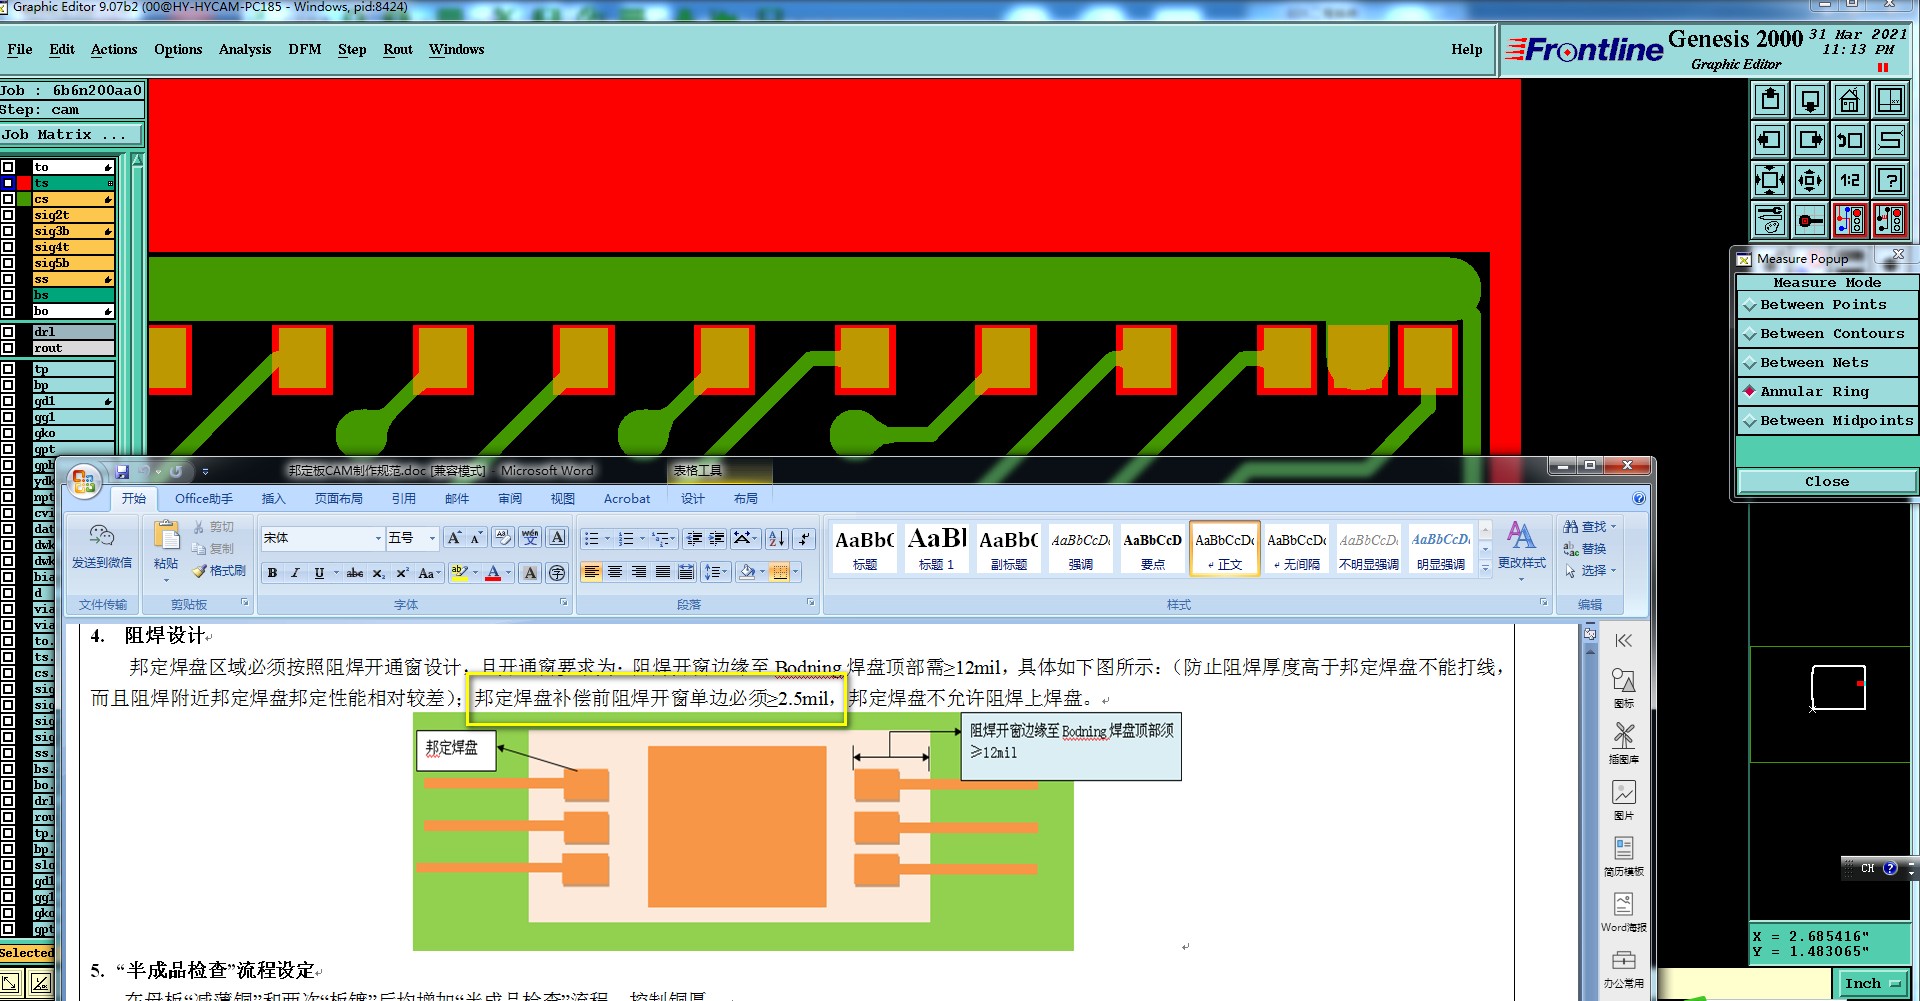This screenshot has height=1001, width=1920.
Task: Click the Save disk icon in Word
Action: [x=122, y=471]
